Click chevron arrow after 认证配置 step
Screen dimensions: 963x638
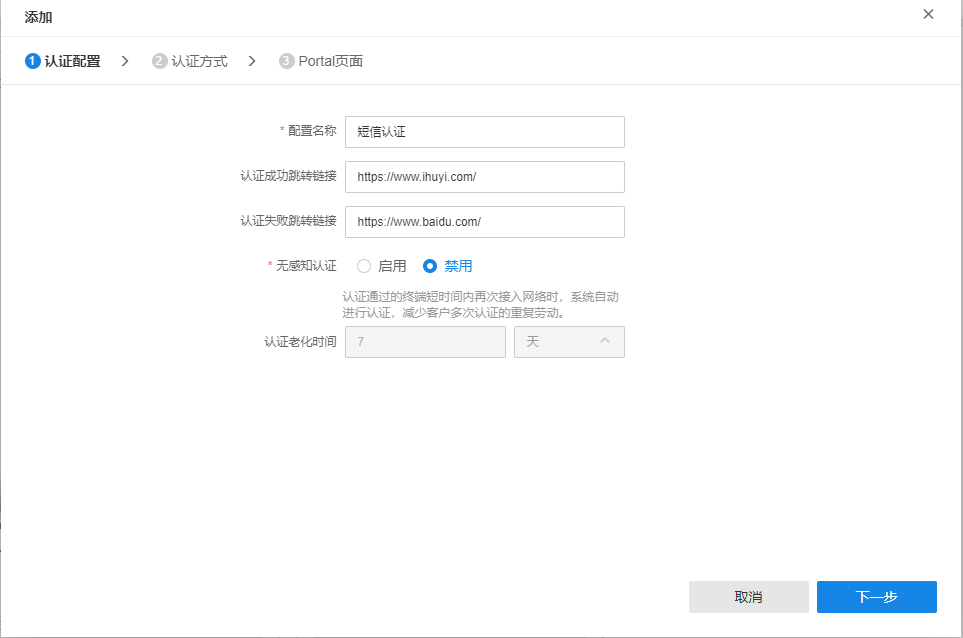pyautogui.click(x=125, y=61)
